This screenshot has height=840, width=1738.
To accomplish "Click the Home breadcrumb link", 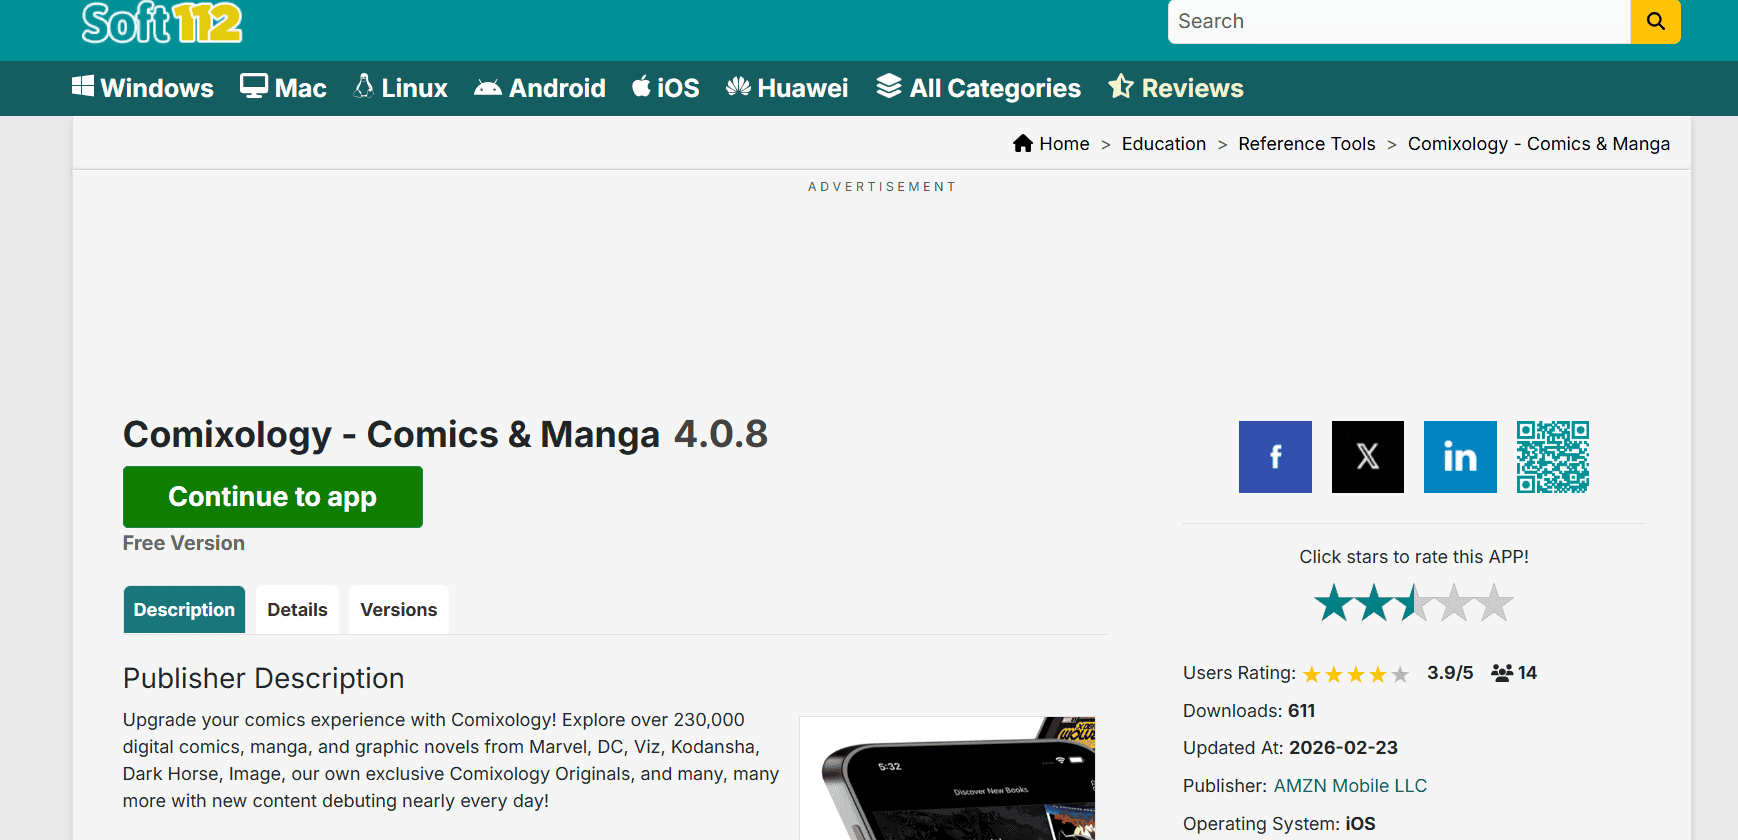I will (x=1051, y=144).
